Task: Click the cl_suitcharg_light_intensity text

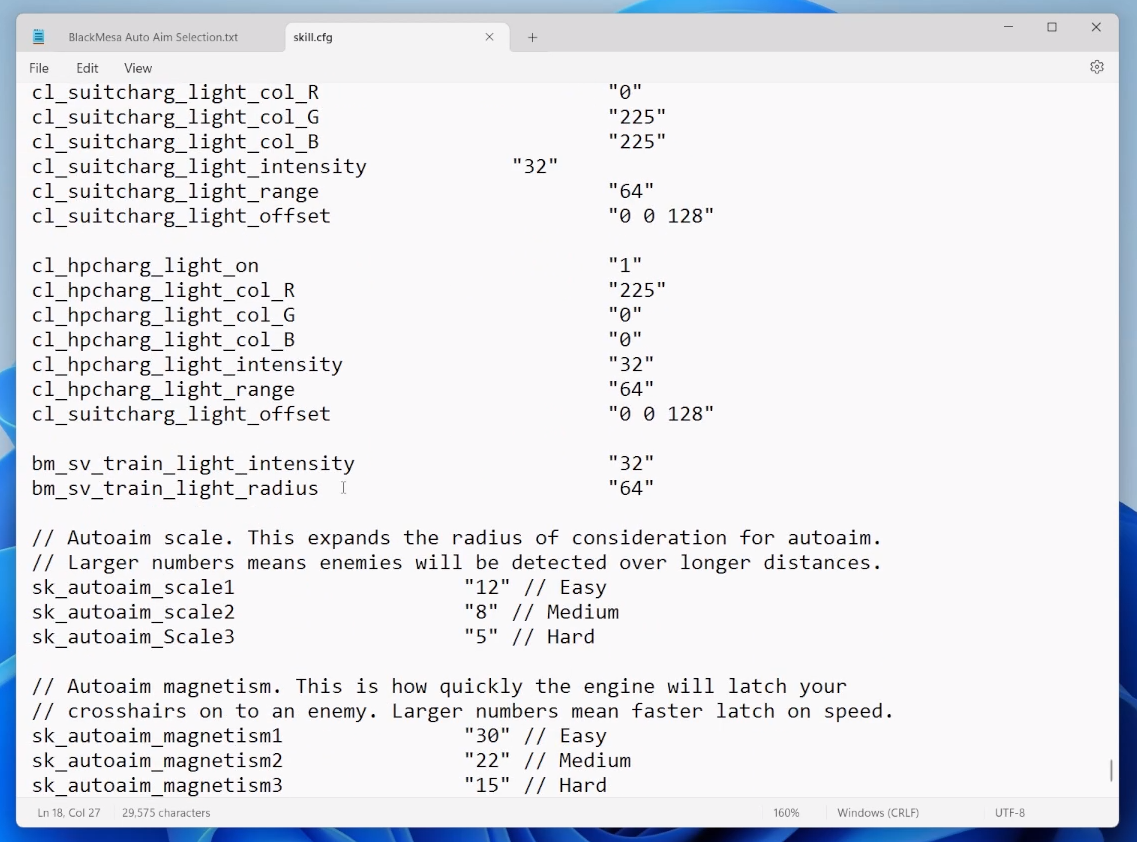Action: [199, 167]
